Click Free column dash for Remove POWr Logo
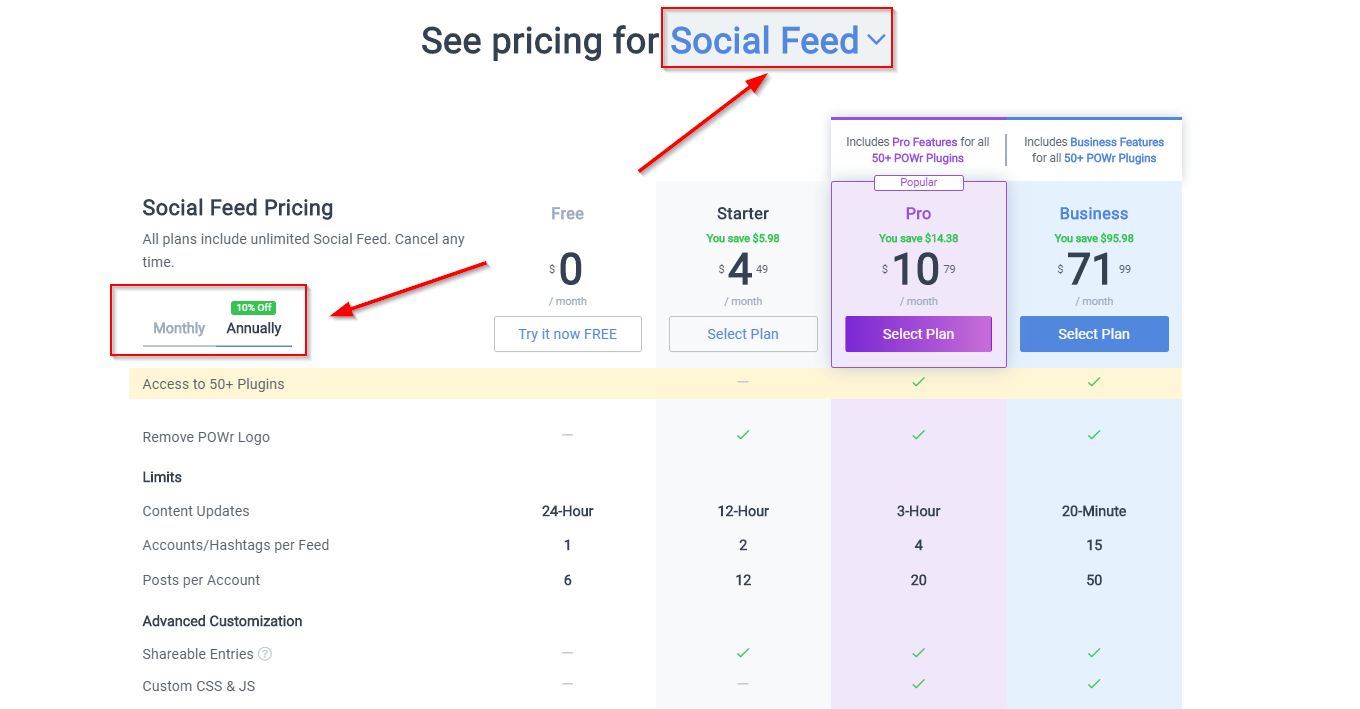The height and width of the screenshot is (709, 1360). pos(567,435)
